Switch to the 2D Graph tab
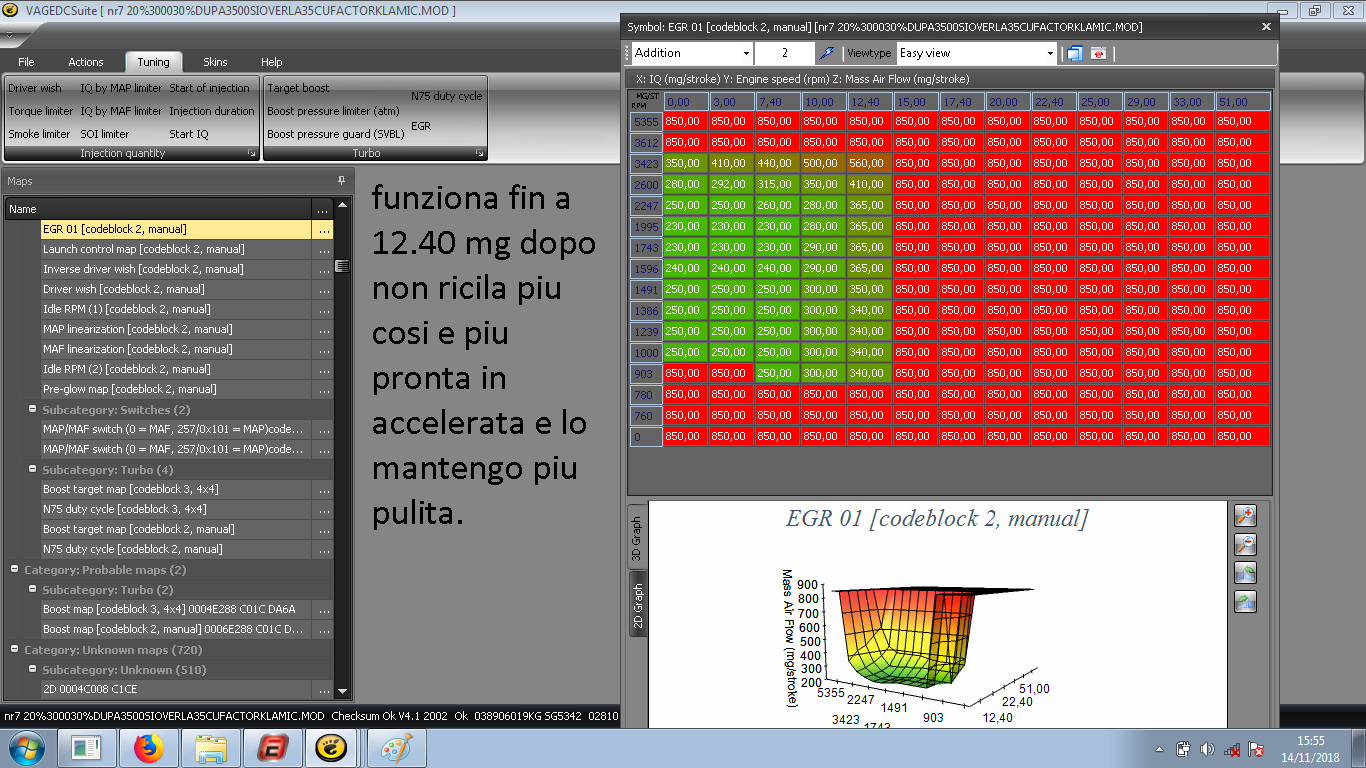Image resolution: width=1366 pixels, height=768 pixels. coord(638,604)
